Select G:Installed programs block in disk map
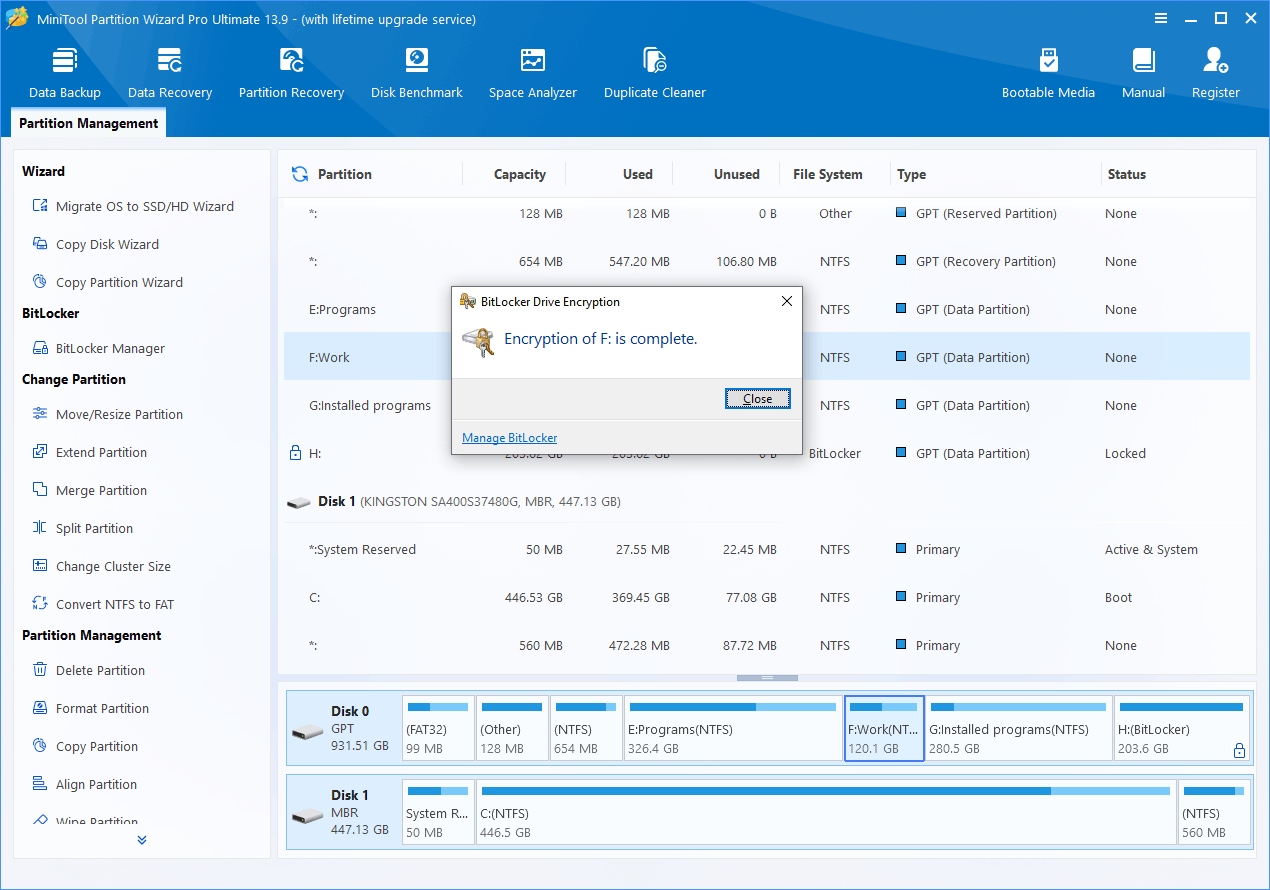The image size is (1270, 890). [x=1019, y=729]
